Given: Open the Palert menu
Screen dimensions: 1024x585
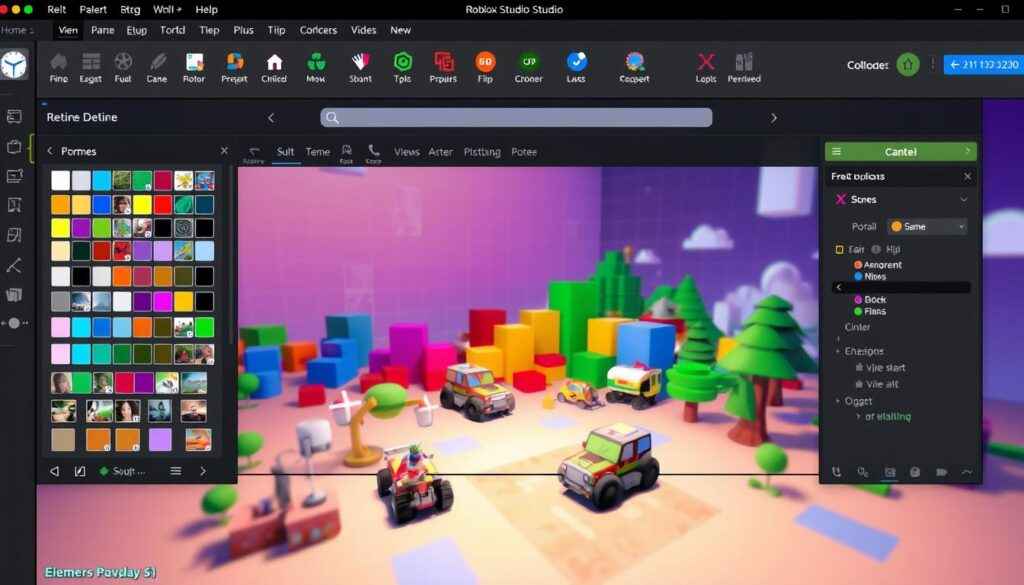Looking at the screenshot, I should (93, 9).
